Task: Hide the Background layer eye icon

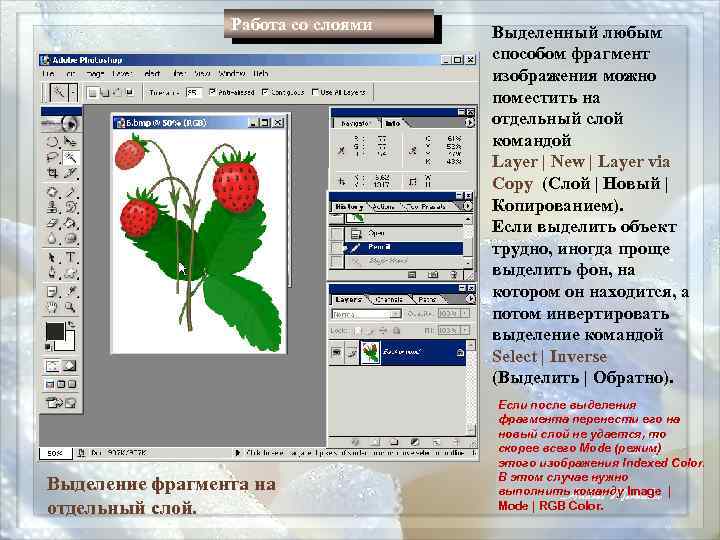Action: pos(337,352)
